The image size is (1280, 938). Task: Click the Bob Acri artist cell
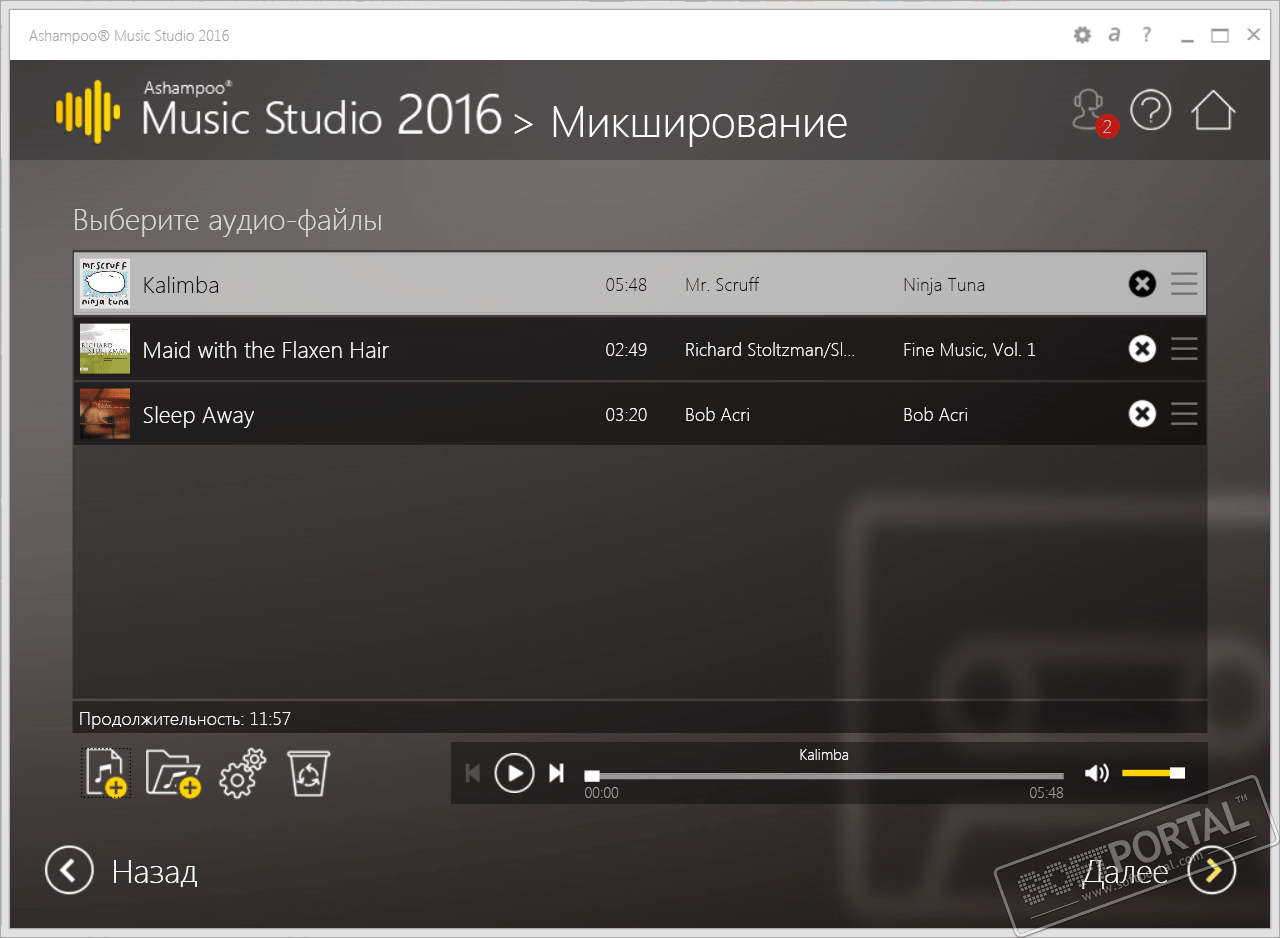coord(717,415)
